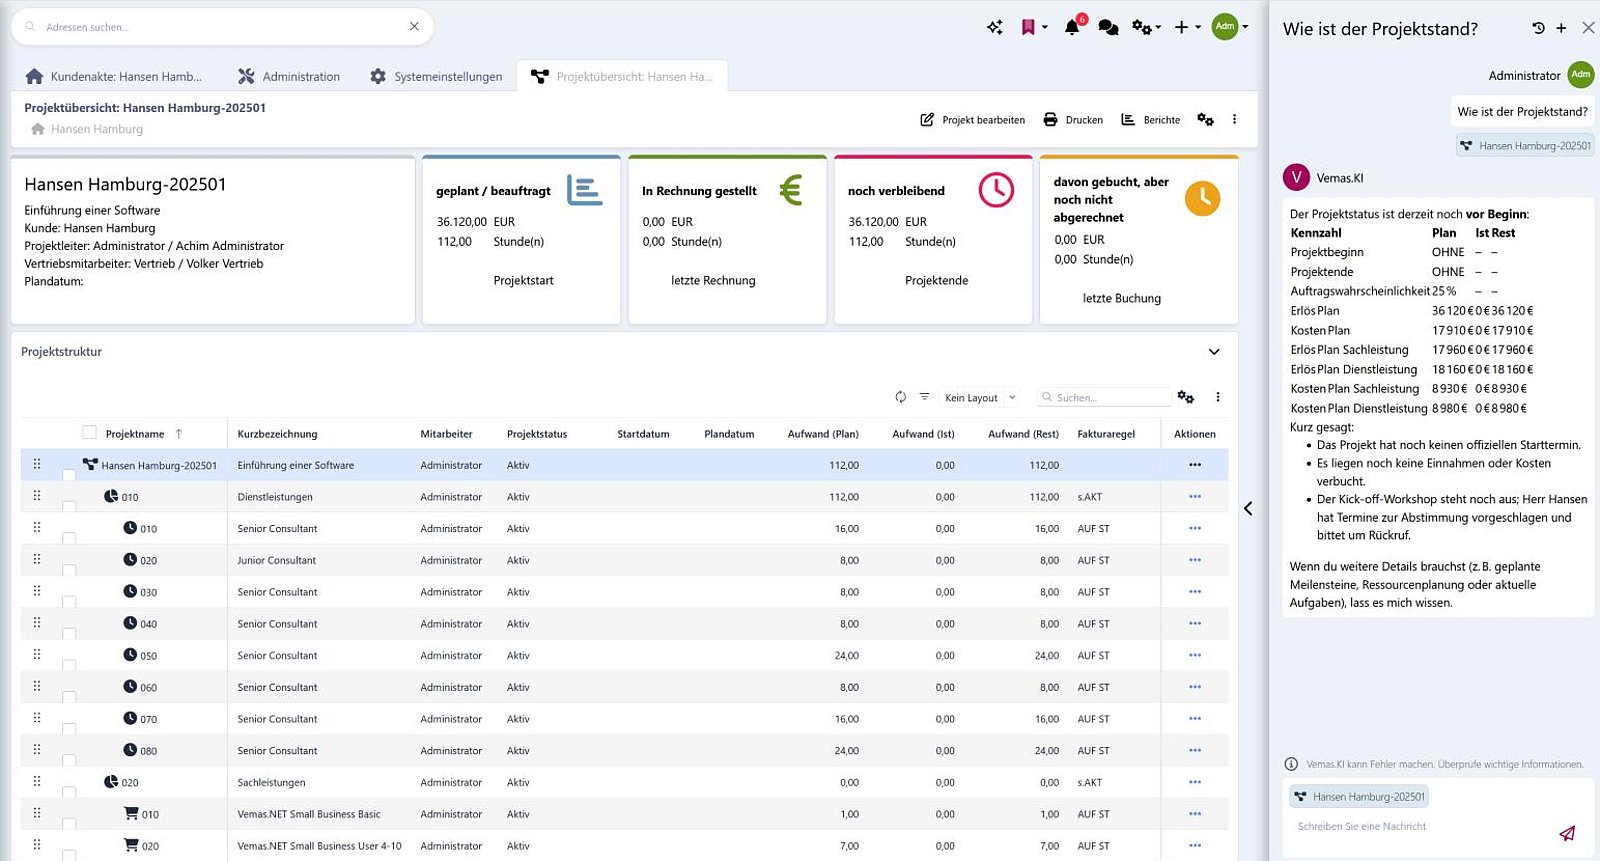Open the filter icon in the table toolbar
This screenshot has height=861, width=1600.
tap(924, 397)
